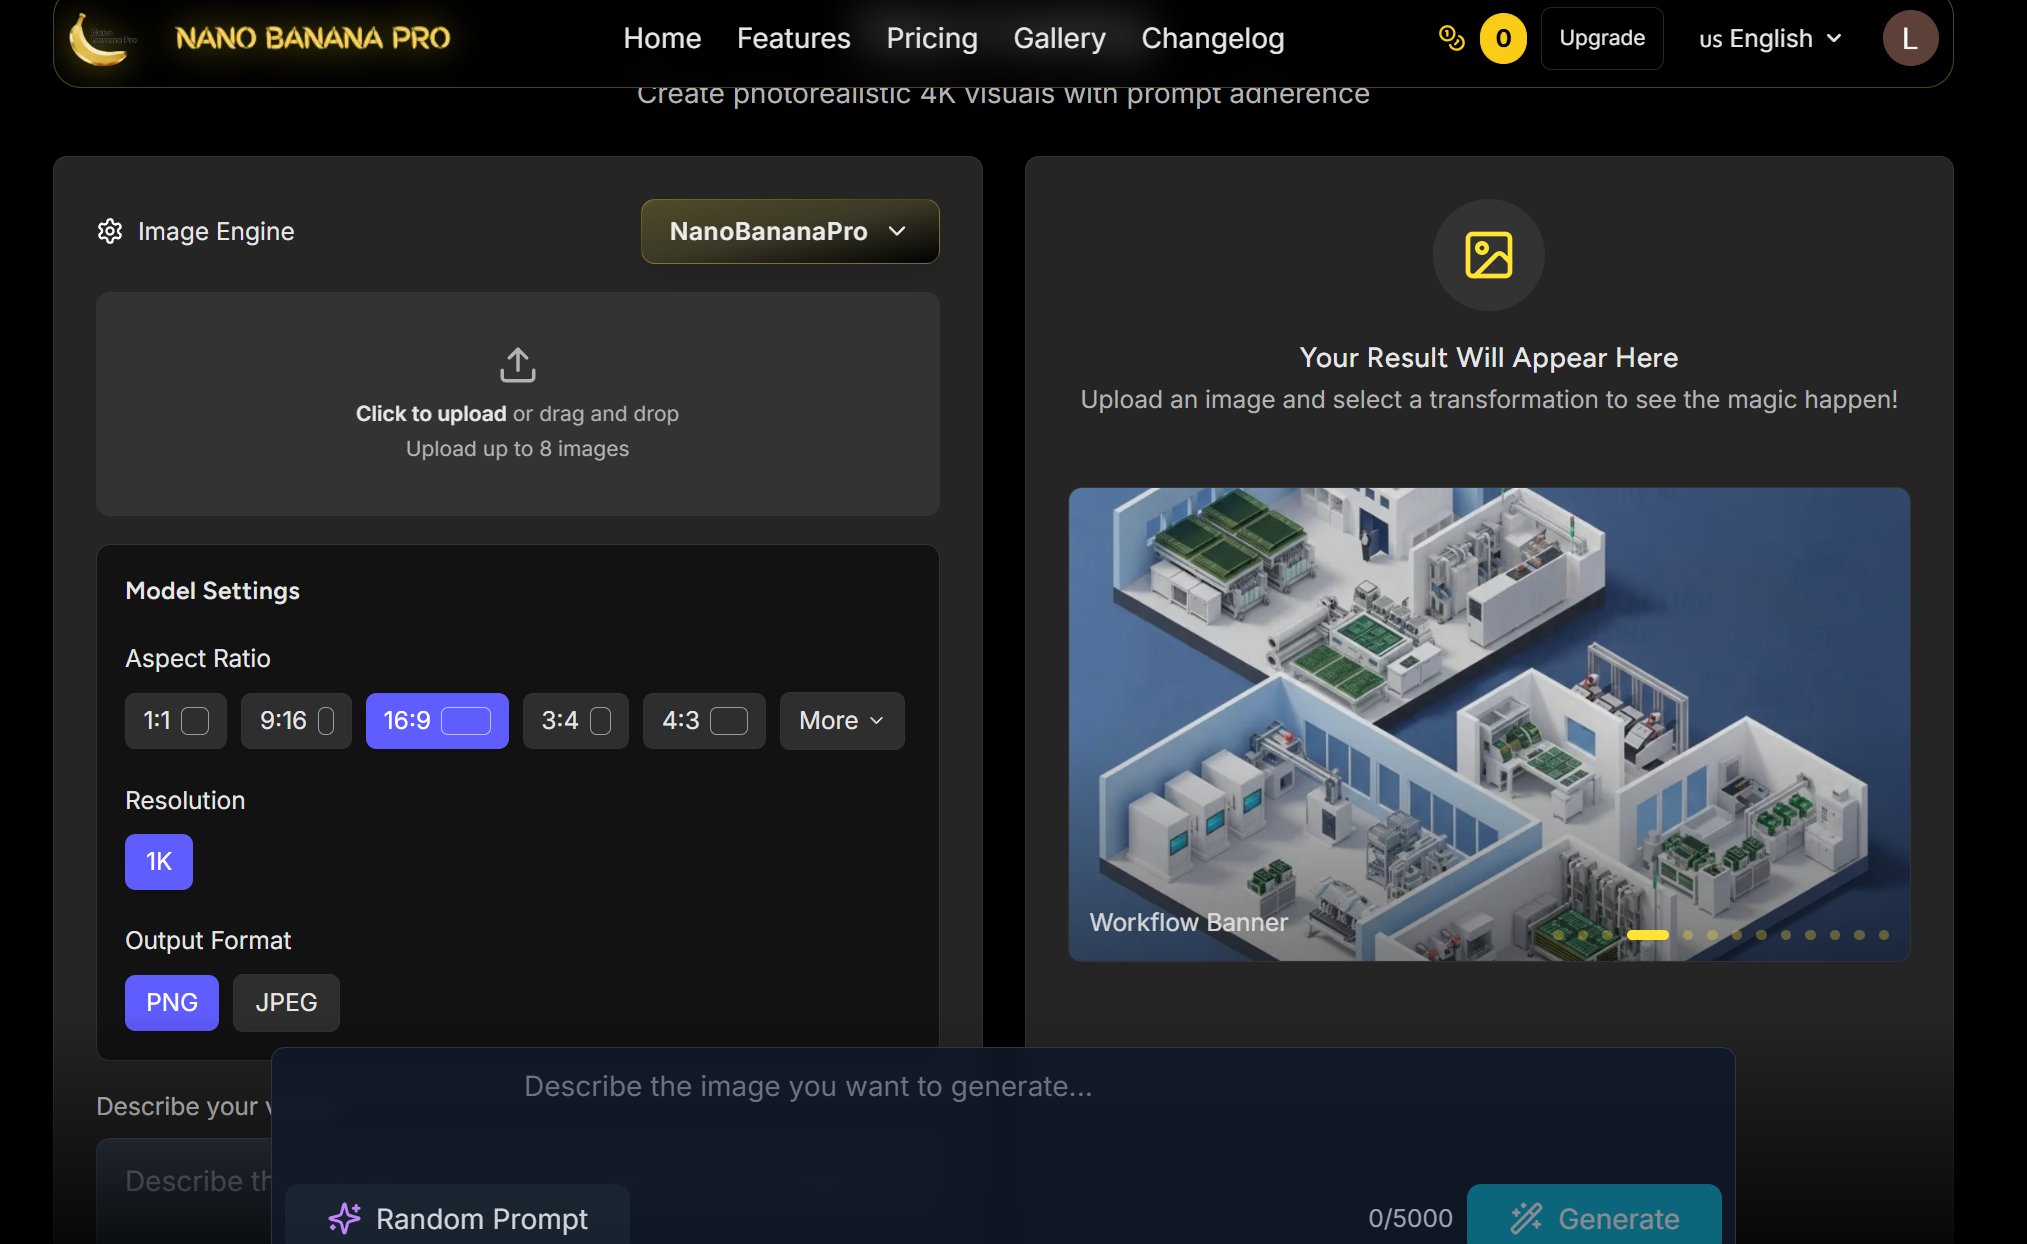The image size is (2027, 1244).
Task: Click the Upgrade button
Action: [x=1601, y=38]
